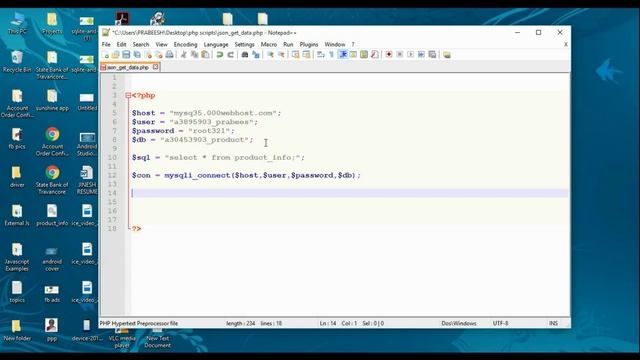Open the Settings menu
The width and height of the screenshot is (640, 360).
(x=244, y=44)
